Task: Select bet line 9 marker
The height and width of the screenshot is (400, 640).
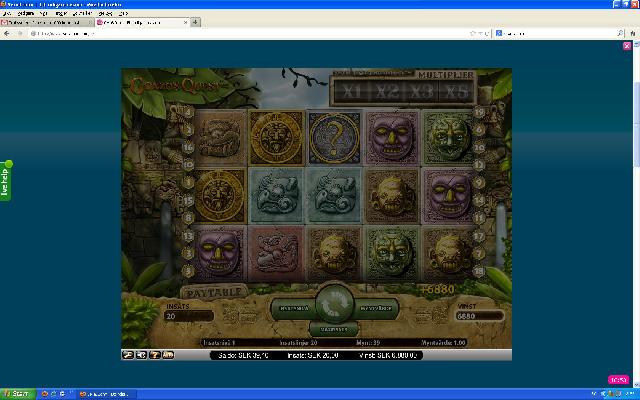Action: click(x=479, y=182)
